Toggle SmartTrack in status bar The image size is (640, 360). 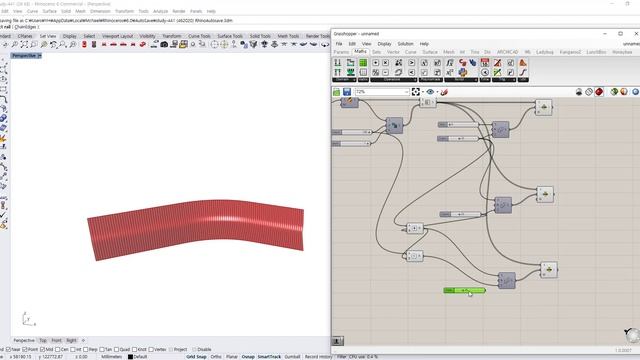tap(269, 357)
